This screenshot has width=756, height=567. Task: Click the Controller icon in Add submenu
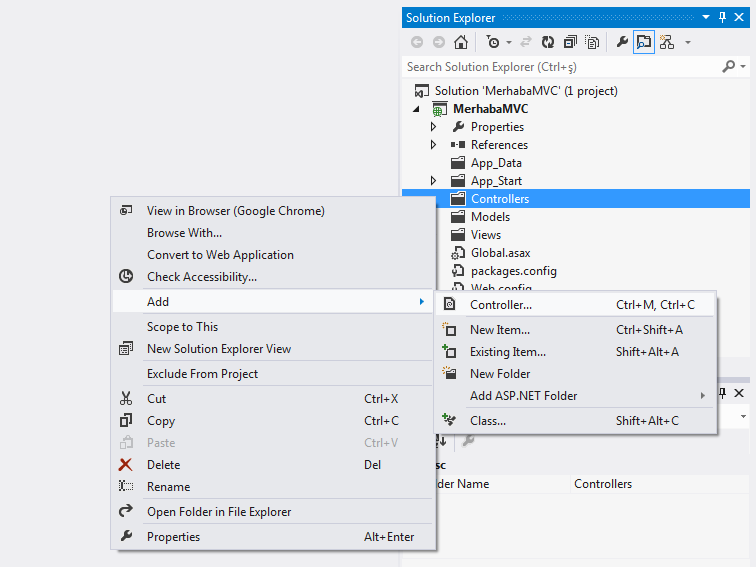449,304
